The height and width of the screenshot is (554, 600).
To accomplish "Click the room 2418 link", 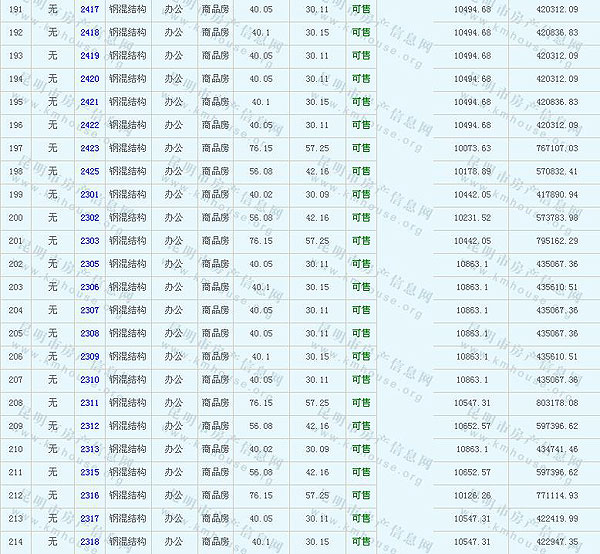I will 89,32.
